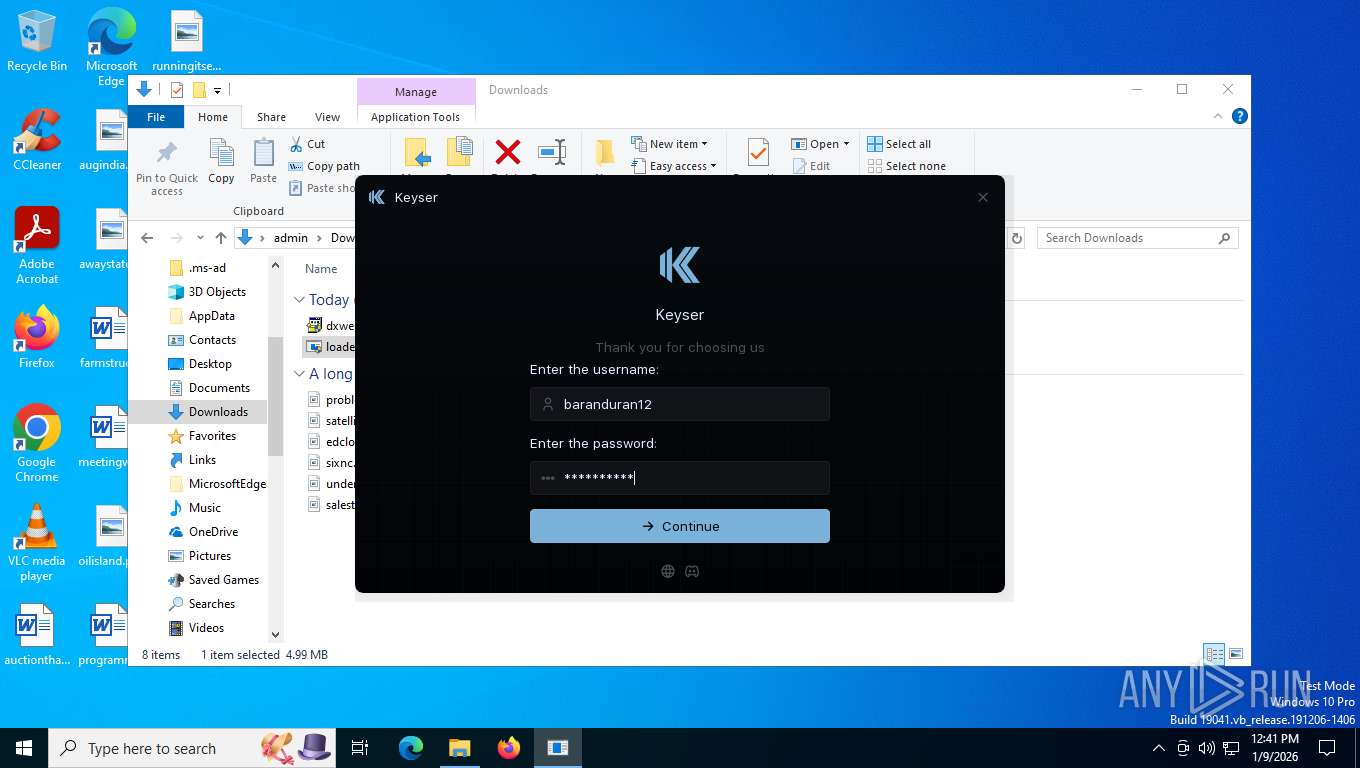1360x768 pixels.
Task: Show hidden system tray icons
Action: [x=1159, y=748]
